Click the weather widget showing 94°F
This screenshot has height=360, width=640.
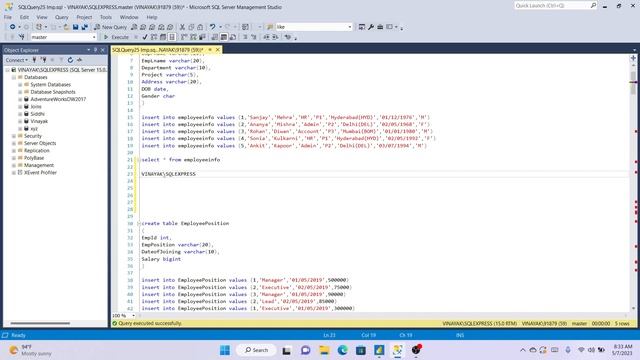[31, 350]
